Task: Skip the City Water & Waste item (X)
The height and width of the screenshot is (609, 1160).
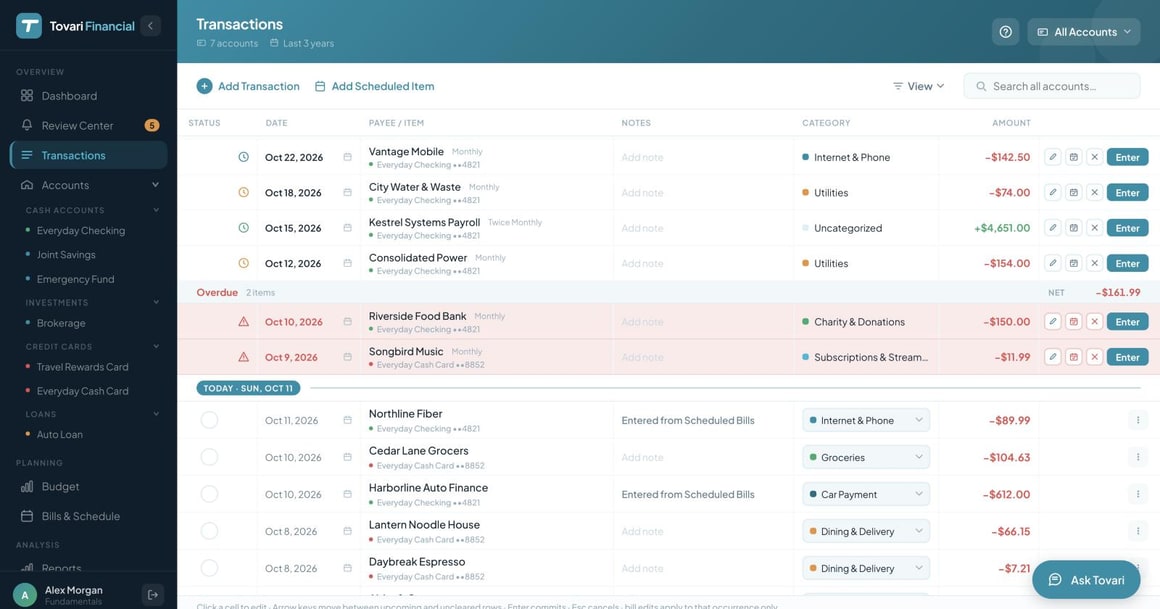Action: [1094, 192]
